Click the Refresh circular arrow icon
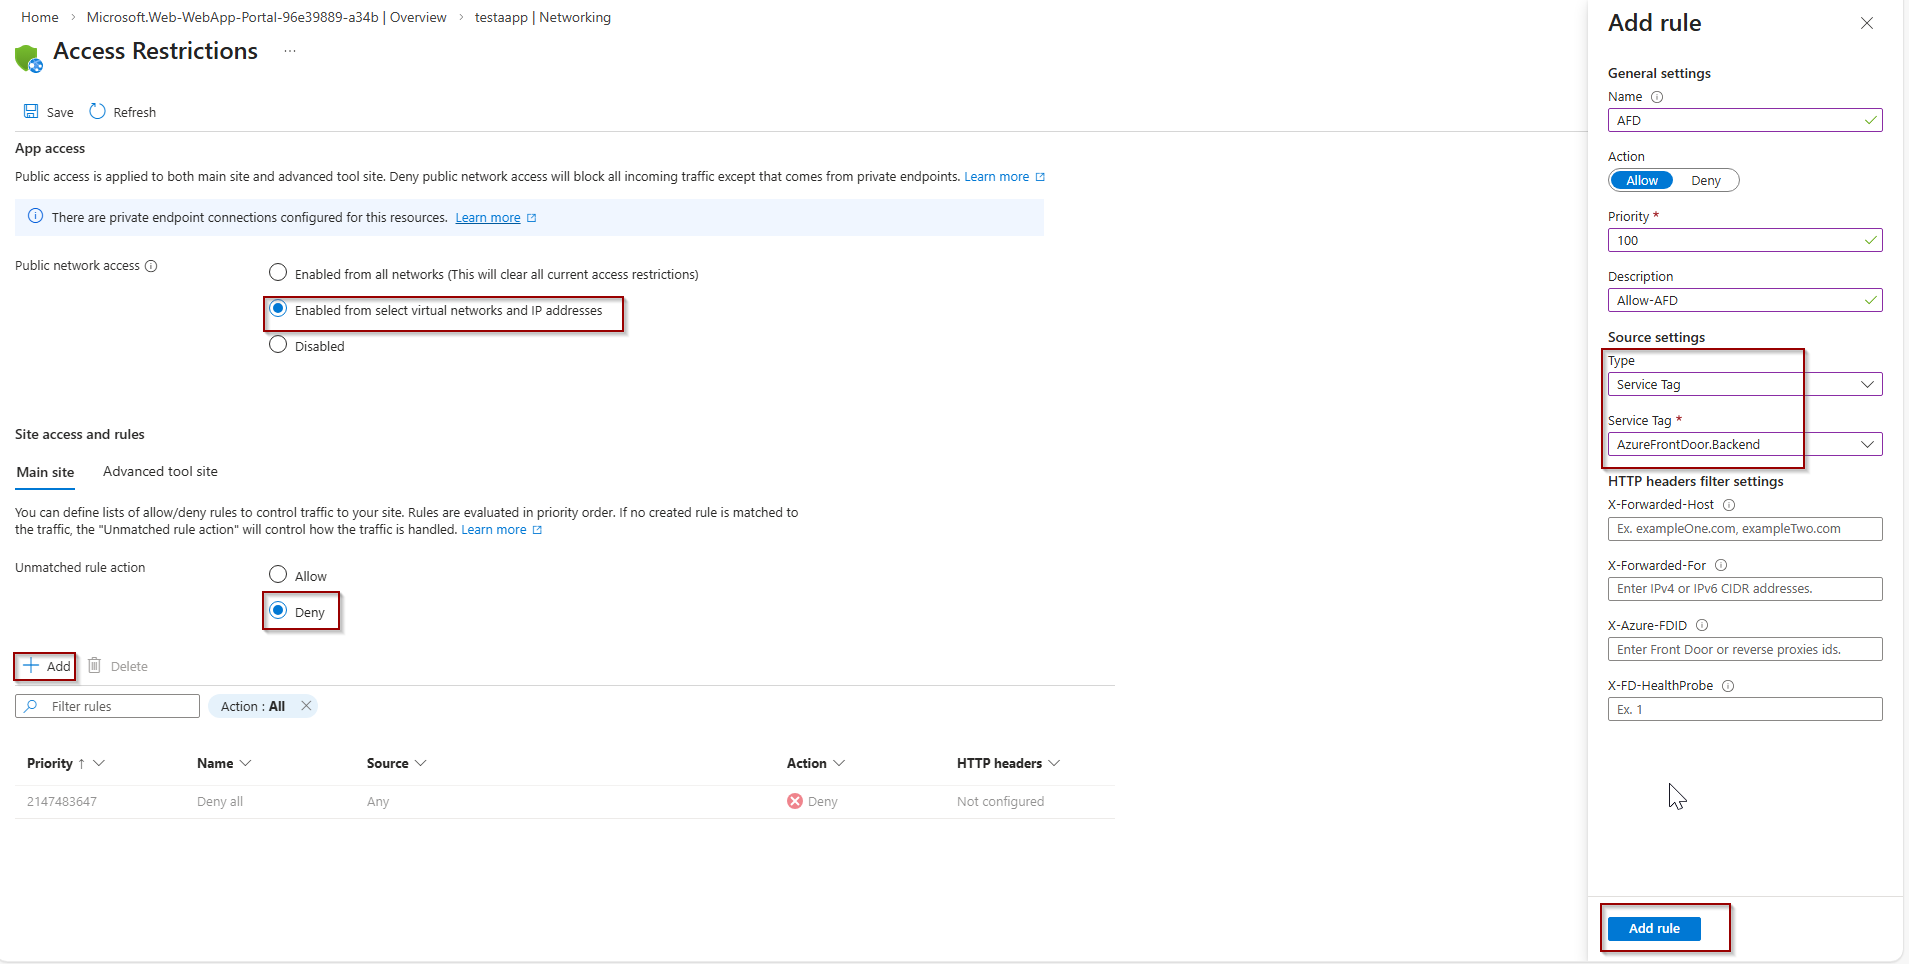Screen dimensions: 1909x964 click(x=97, y=111)
